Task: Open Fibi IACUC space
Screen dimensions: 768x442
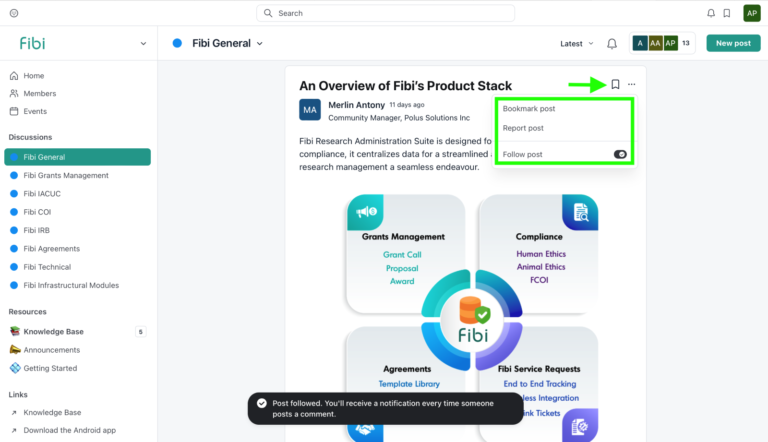Action: pos(77,194)
